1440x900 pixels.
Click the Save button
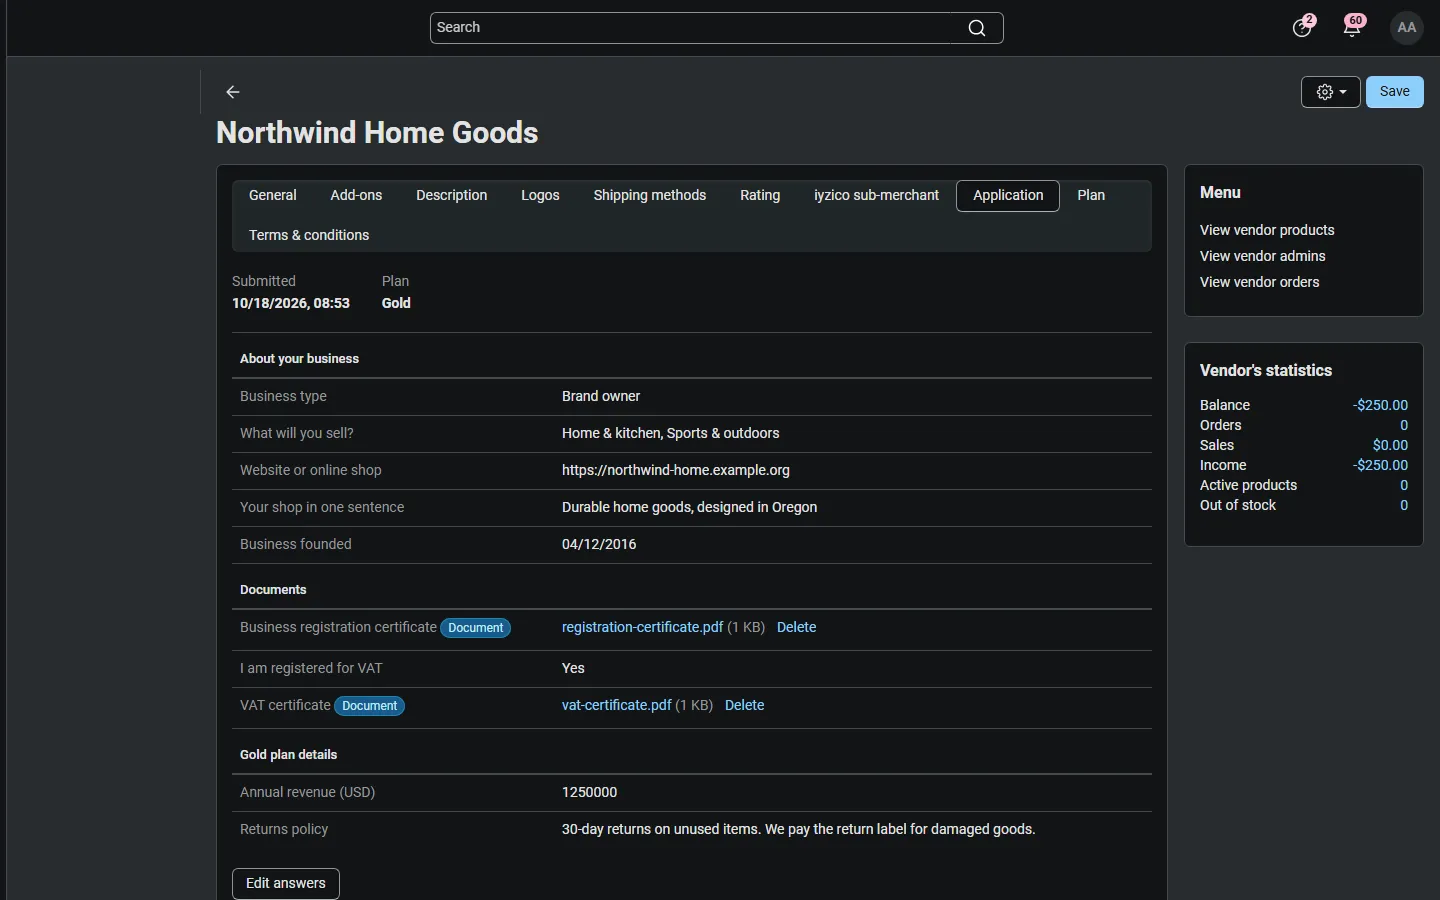(1395, 92)
